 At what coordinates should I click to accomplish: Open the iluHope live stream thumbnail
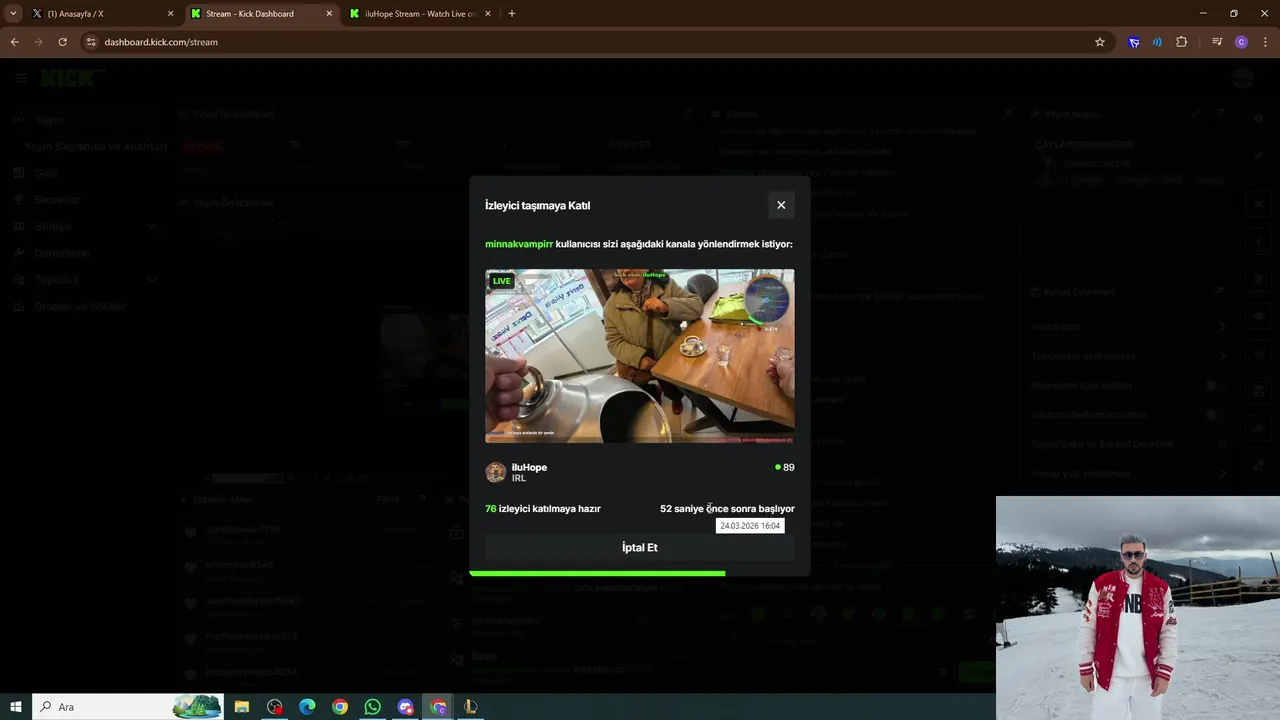tap(640, 356)
